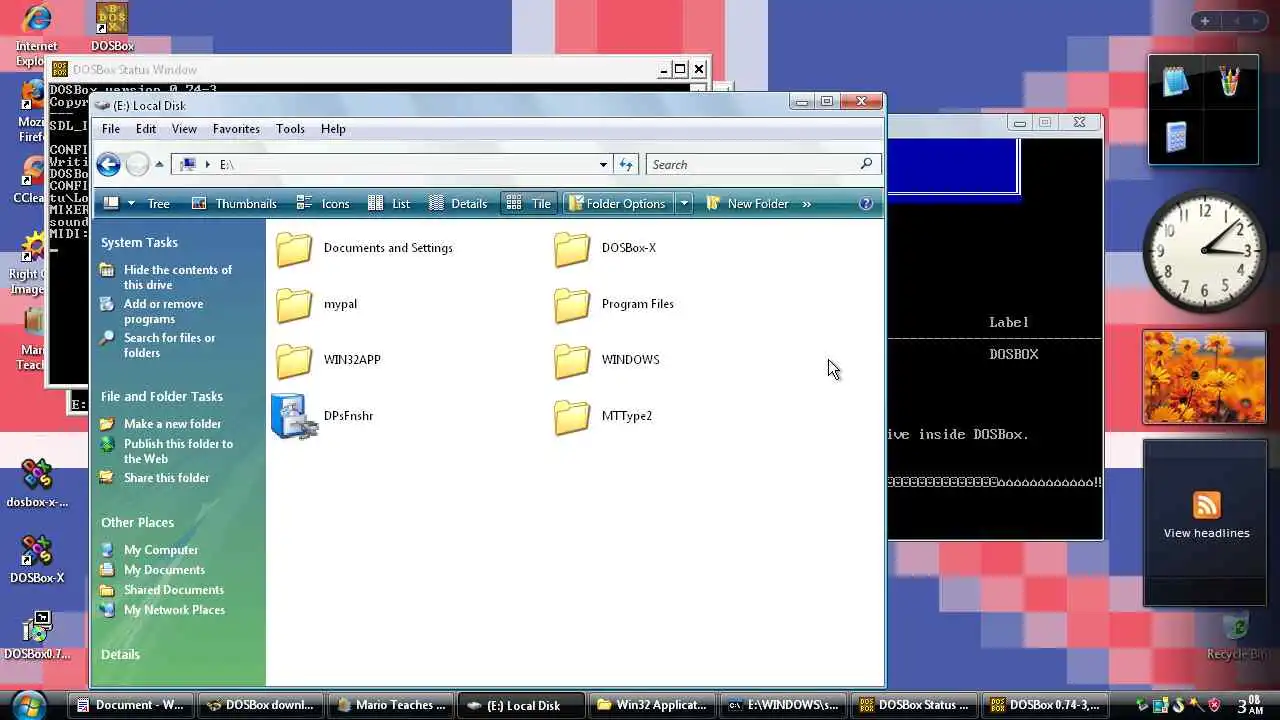Open the DOSBox shortcut atop the desktop

(112, 27)
